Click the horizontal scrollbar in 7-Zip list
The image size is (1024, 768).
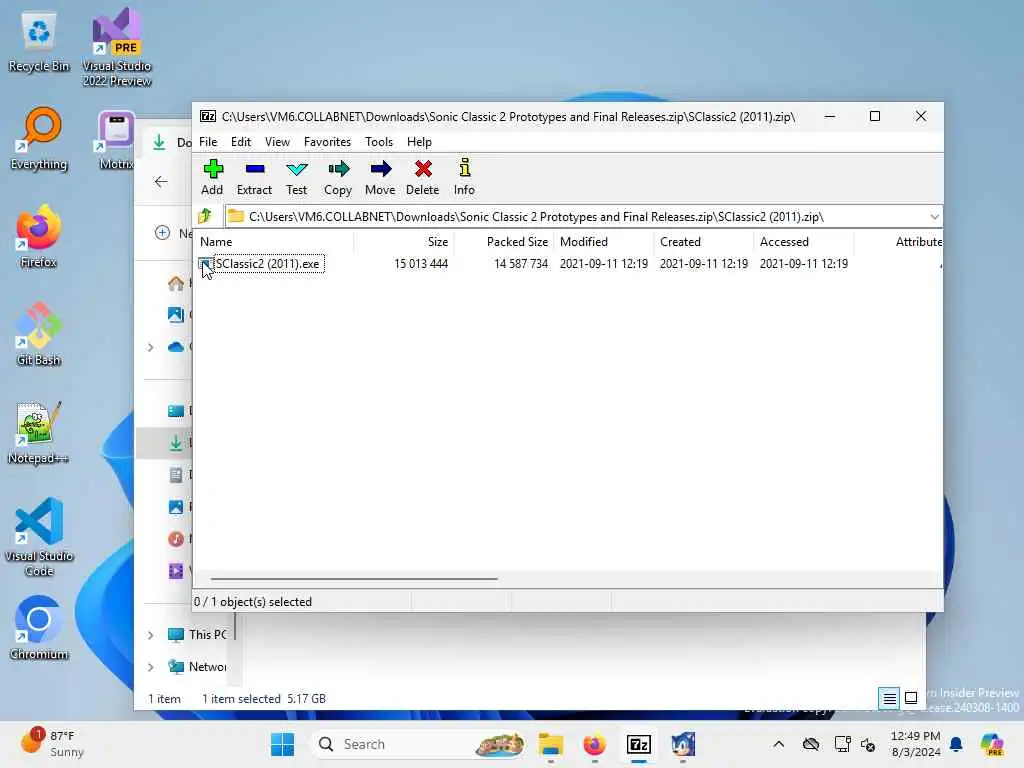point(354,579)
